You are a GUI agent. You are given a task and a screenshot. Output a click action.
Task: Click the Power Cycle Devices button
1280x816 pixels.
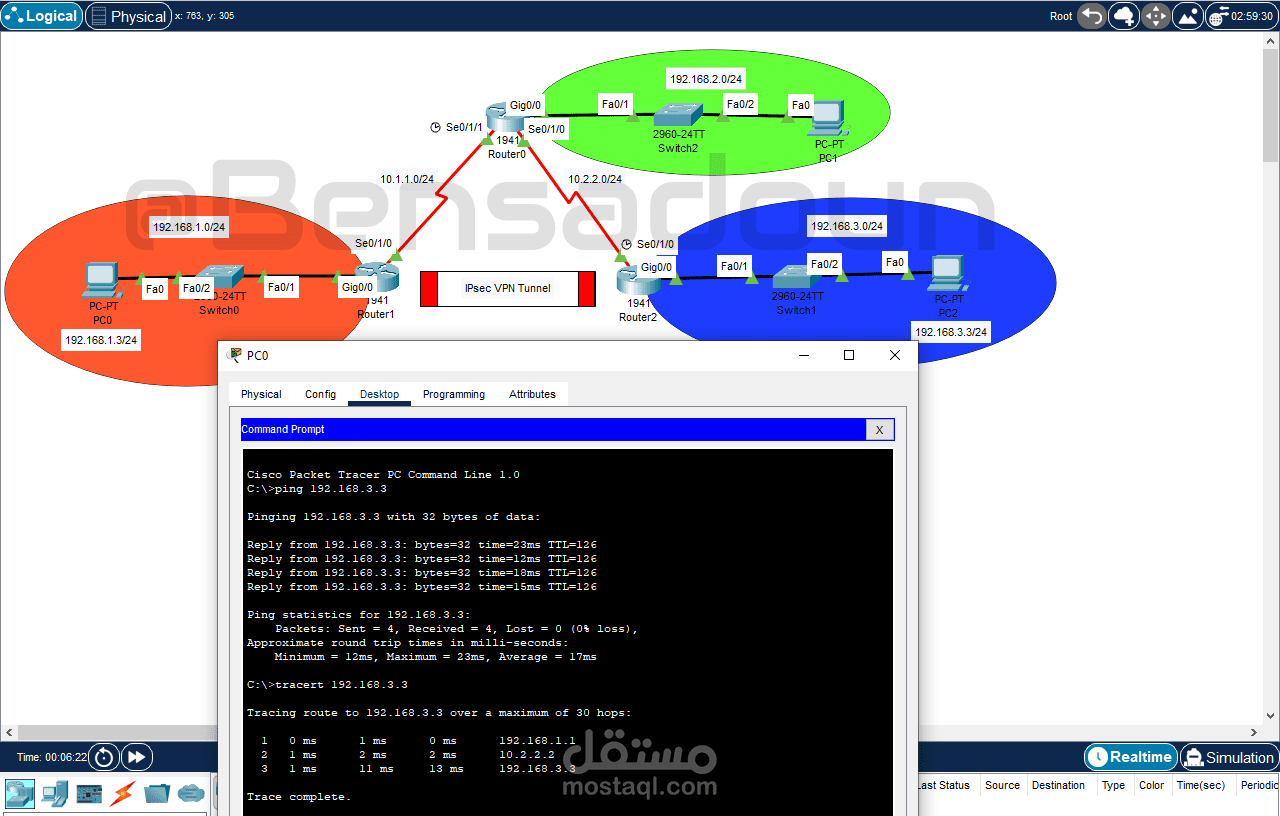104,757
